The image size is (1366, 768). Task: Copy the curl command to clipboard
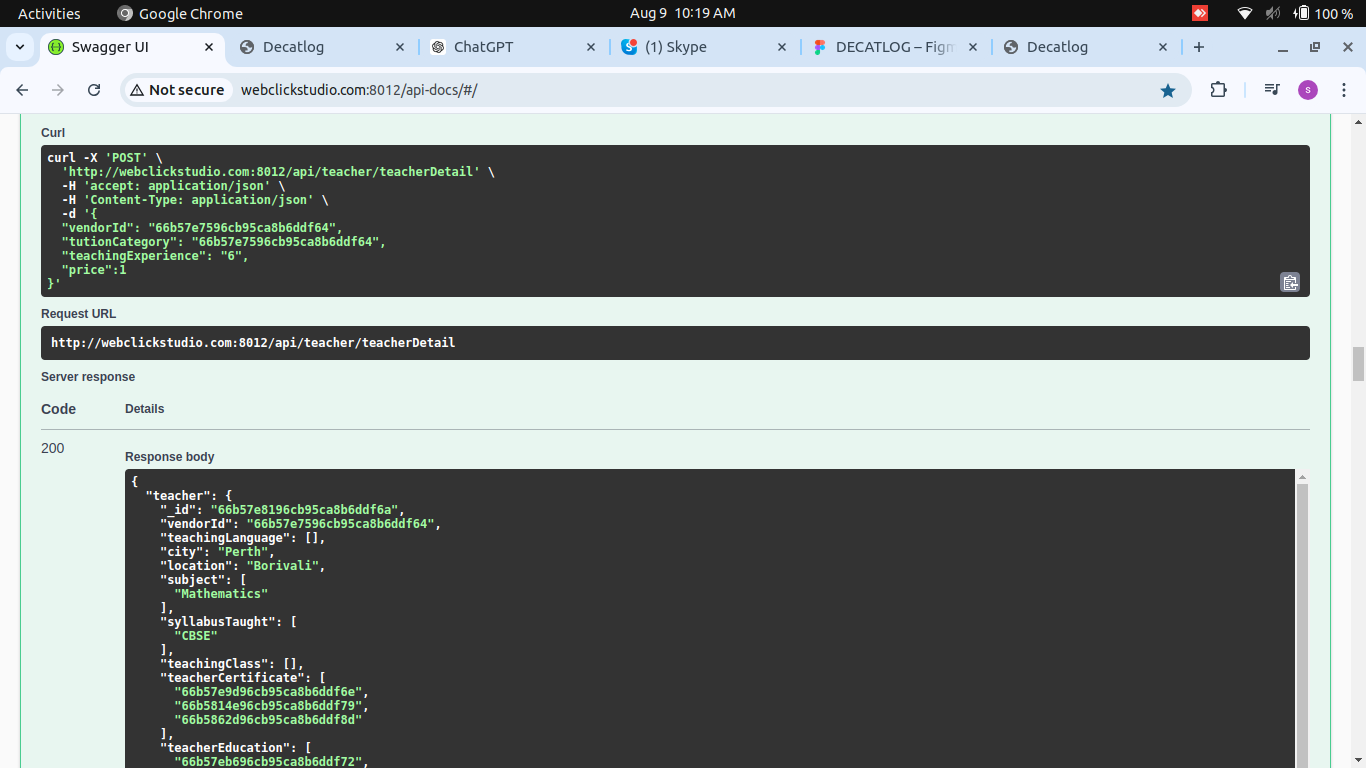tap(1290, 282)
